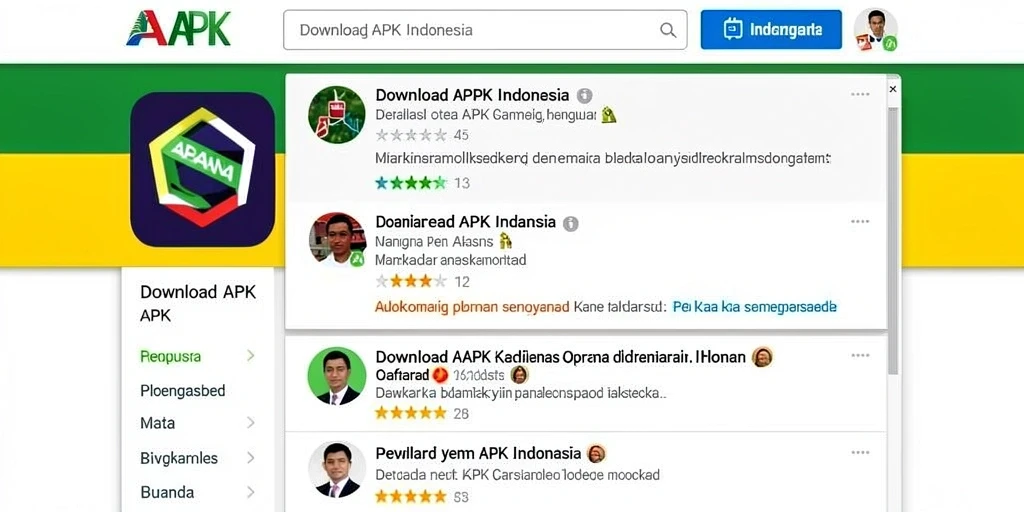Focus the Download APK Indonesia search field
1024x512 pixels.
click(x=485, y=30)
